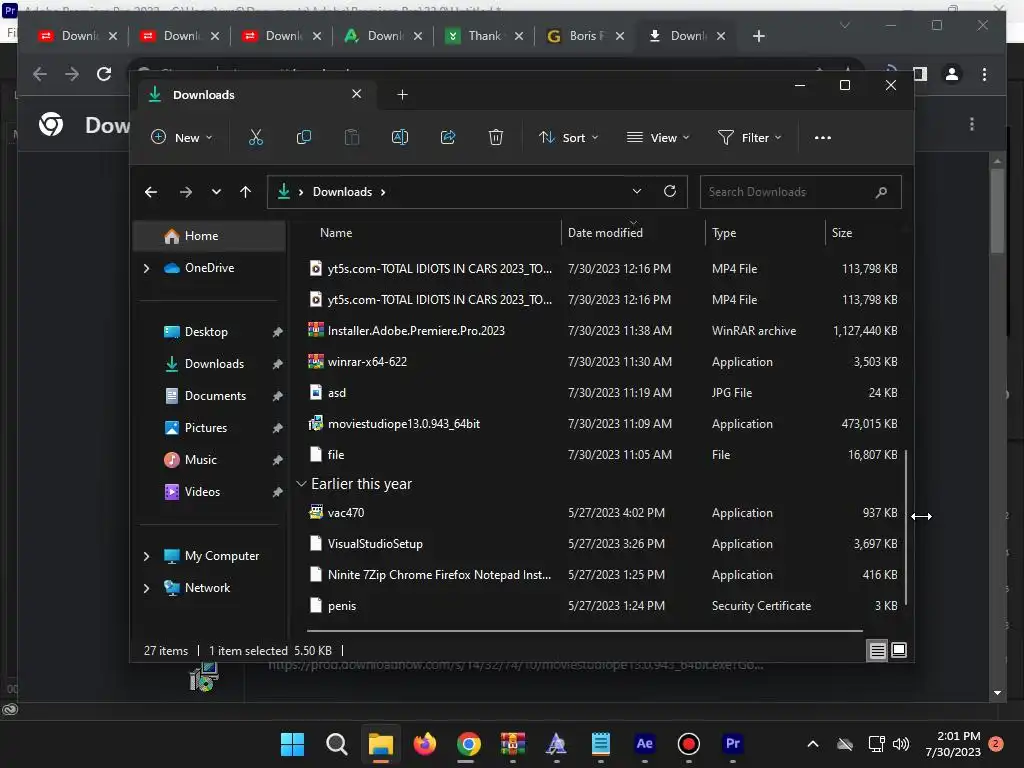Go up one folder with the up arrow
1024x768 pixels.
(246, 192)
